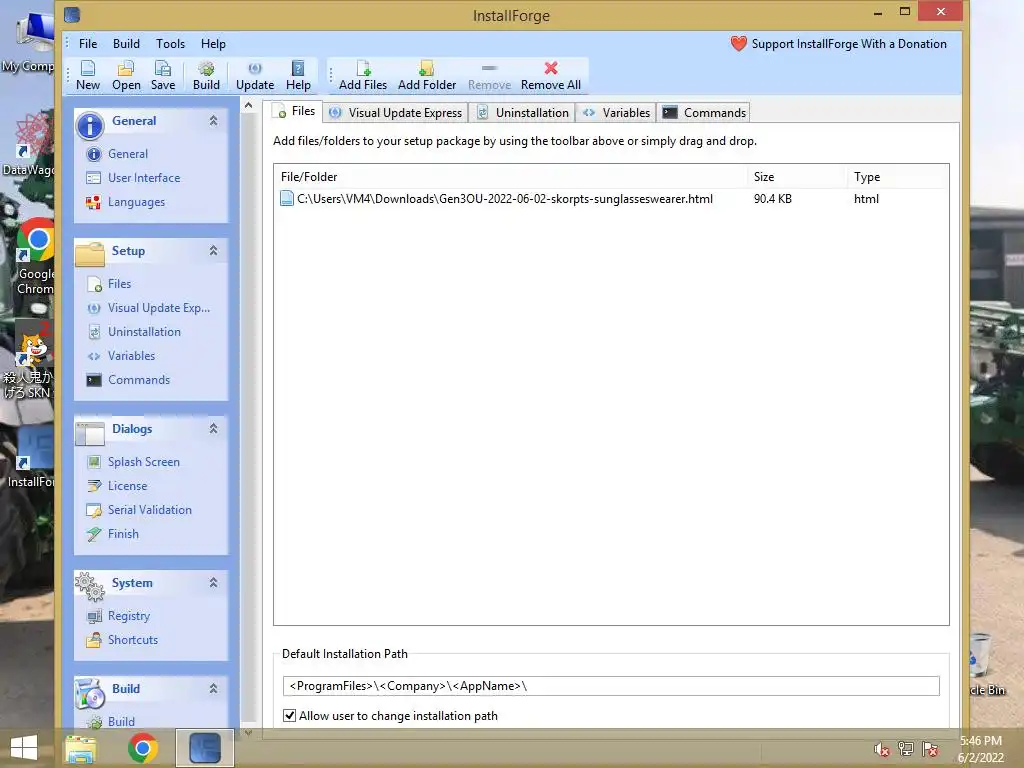
Task: Click the 90.4 KB size cell
Action: 773,199
